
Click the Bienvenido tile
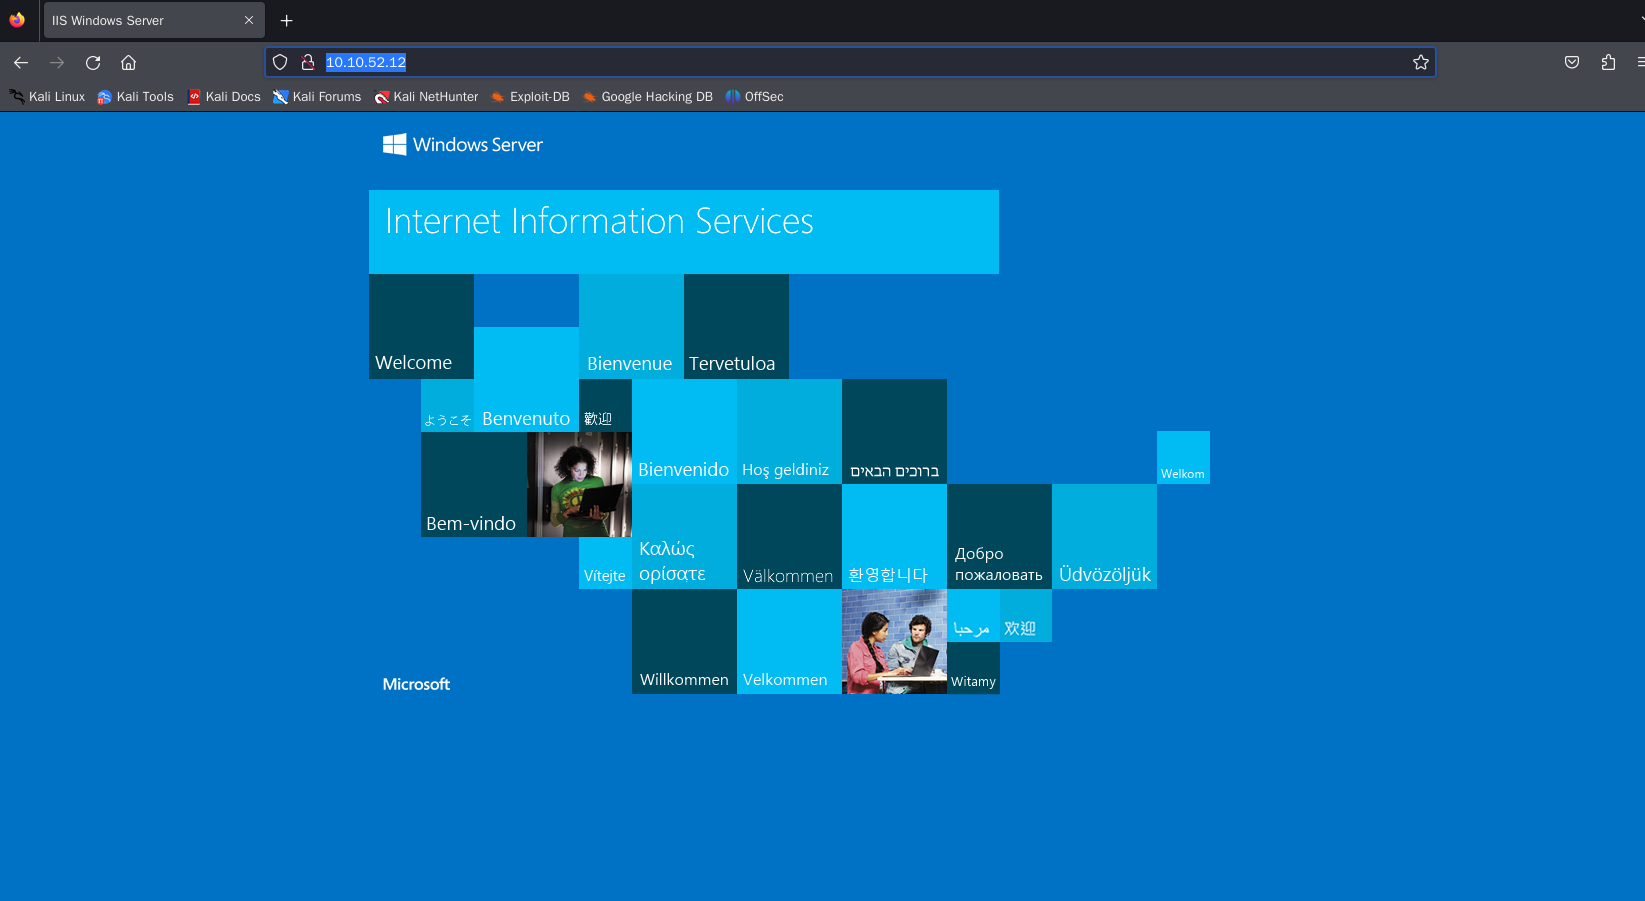pyautogui.click(x=684, y=432)
